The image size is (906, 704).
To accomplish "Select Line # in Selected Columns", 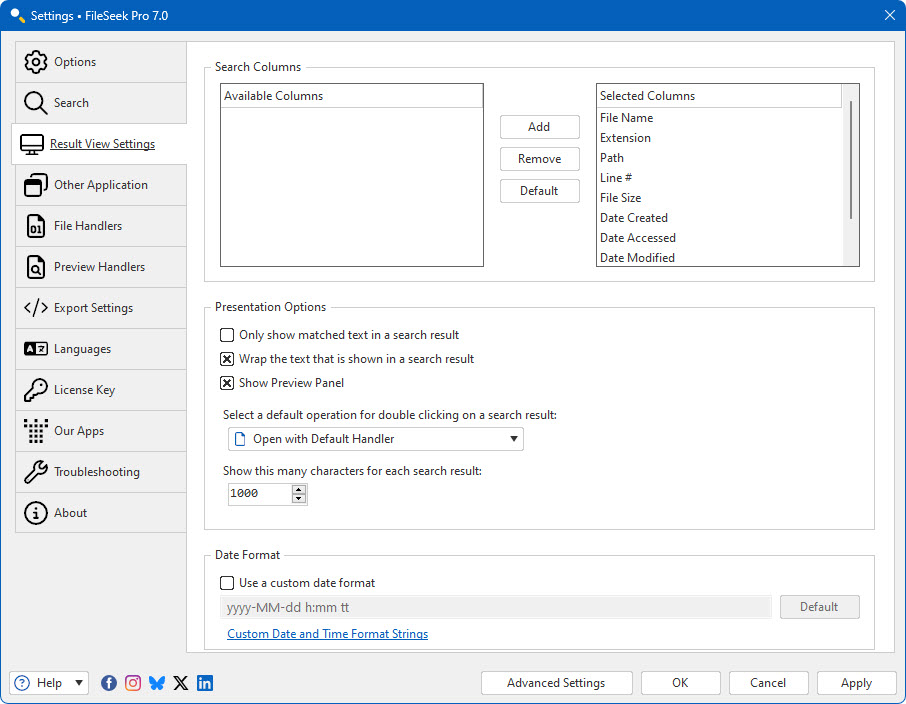I will click(719, 178).
